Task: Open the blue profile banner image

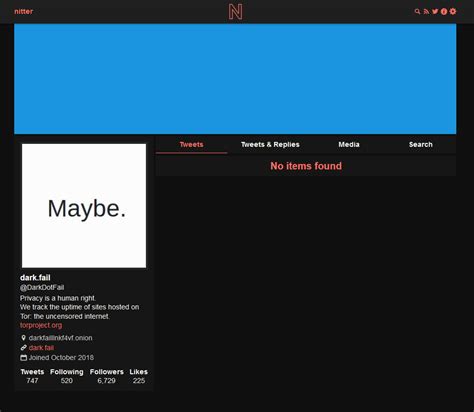Action: pyautogui.click(x=235, y=79)
